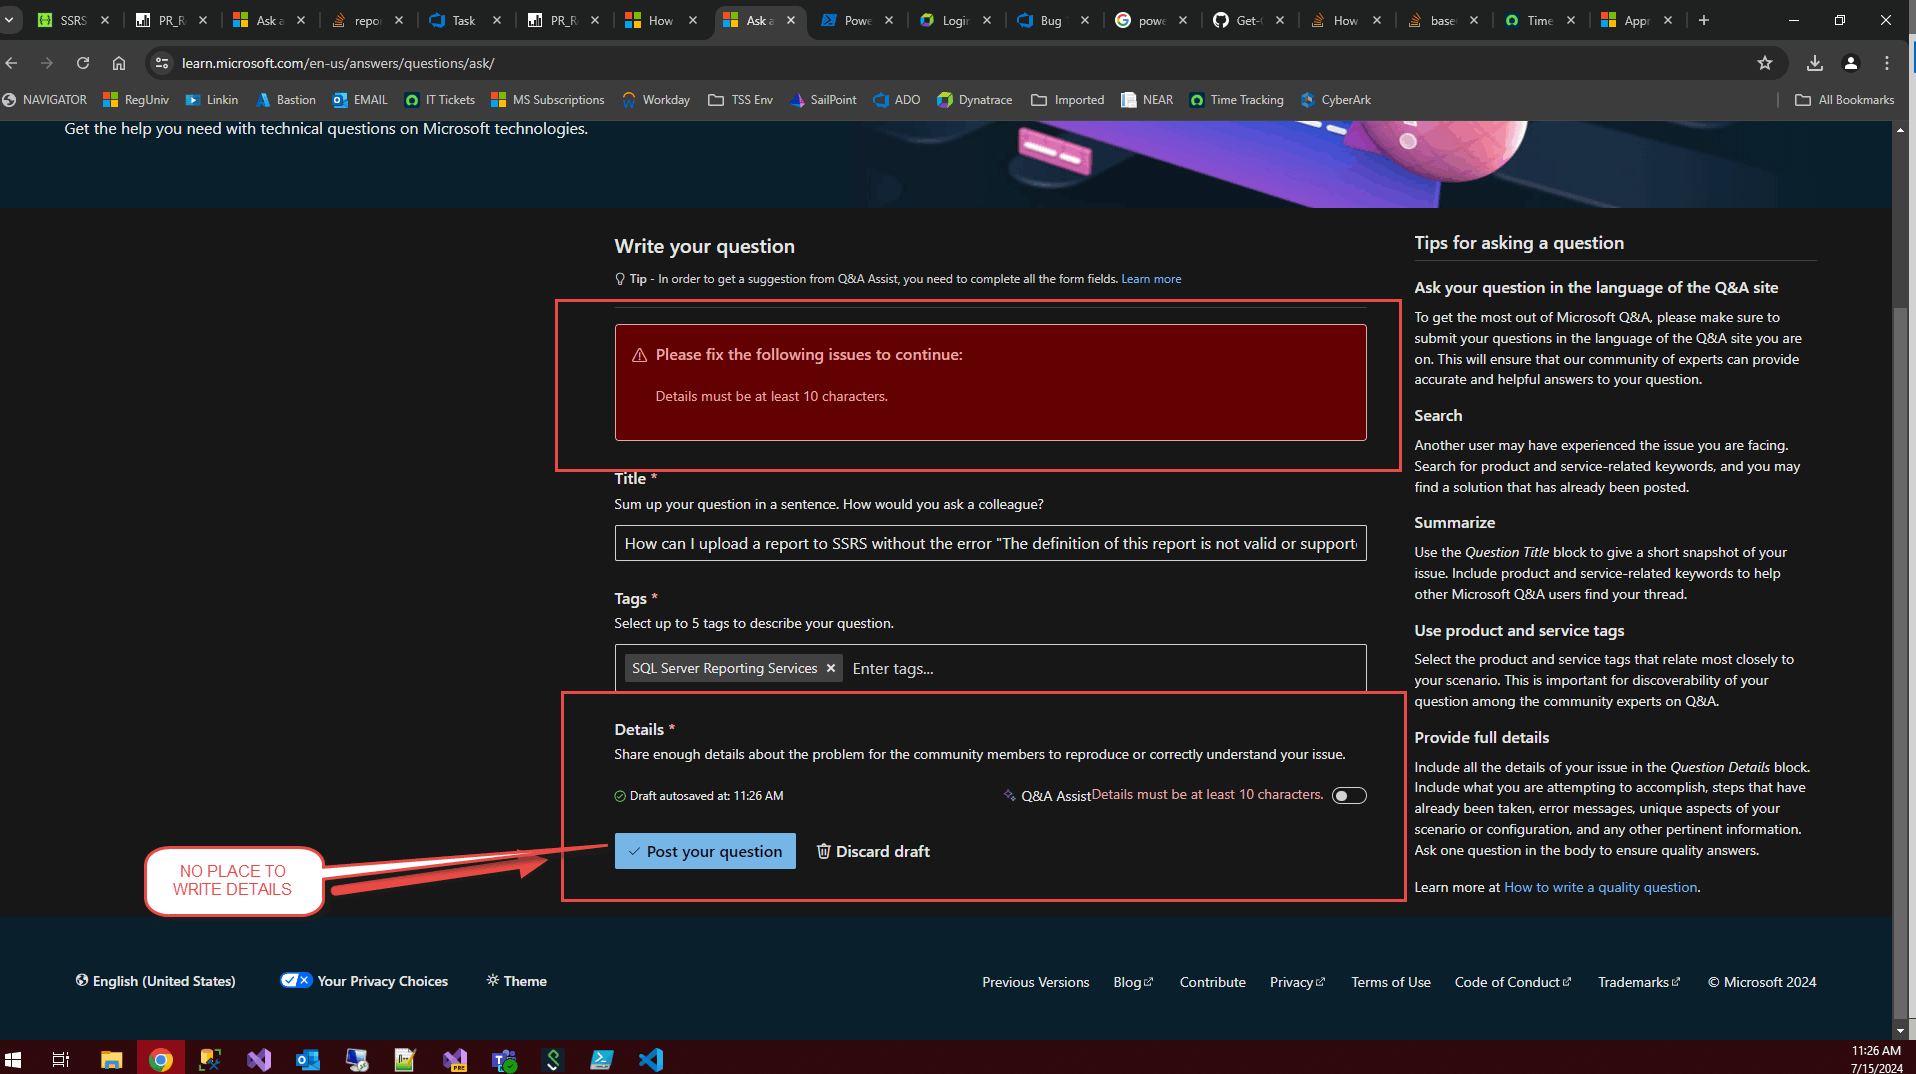Open the English (United States) language selector
The image size is (1916, 1074).
[155, 981]
